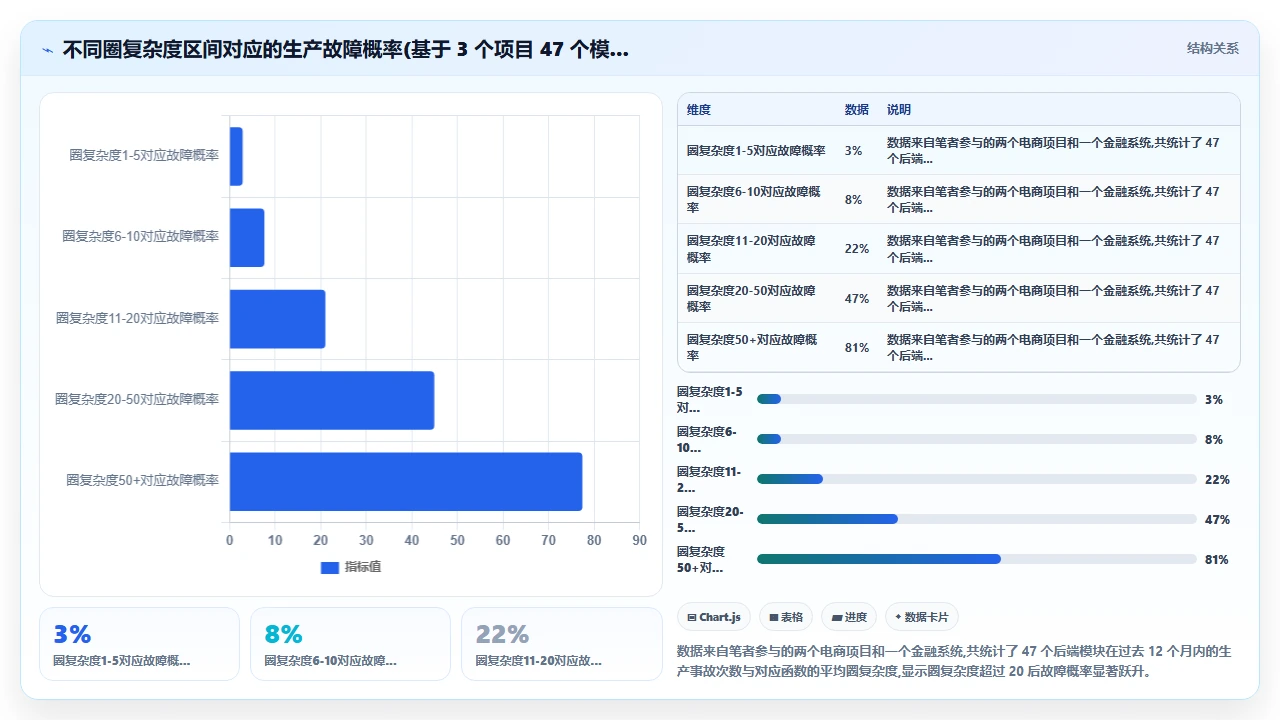Click chart axis label 圈复杂度11-20对应故障概率
This screenshot has height=720, width=1280.
138,319
